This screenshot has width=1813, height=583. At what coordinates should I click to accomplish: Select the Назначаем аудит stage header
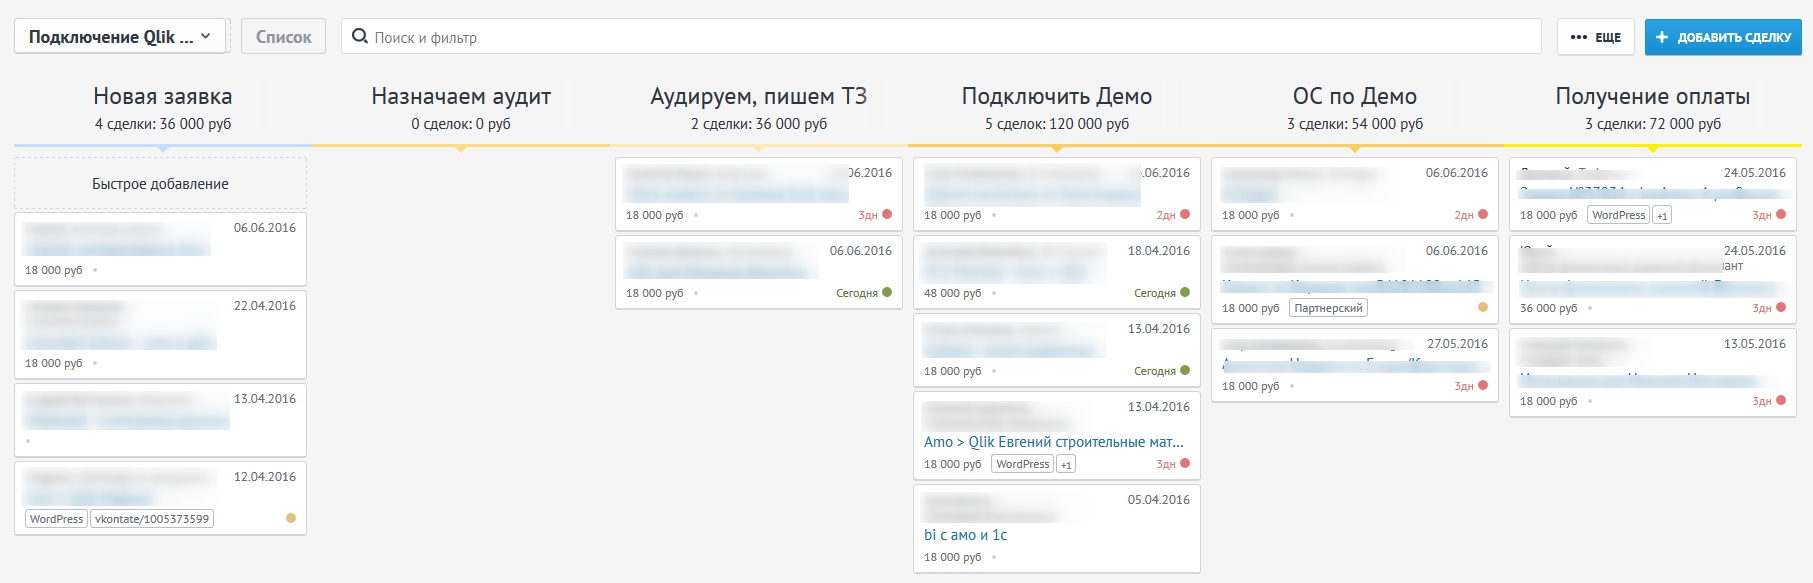461,97
